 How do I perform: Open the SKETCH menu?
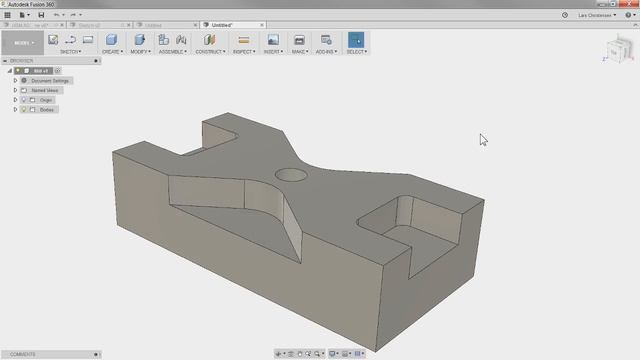(71, 52)
